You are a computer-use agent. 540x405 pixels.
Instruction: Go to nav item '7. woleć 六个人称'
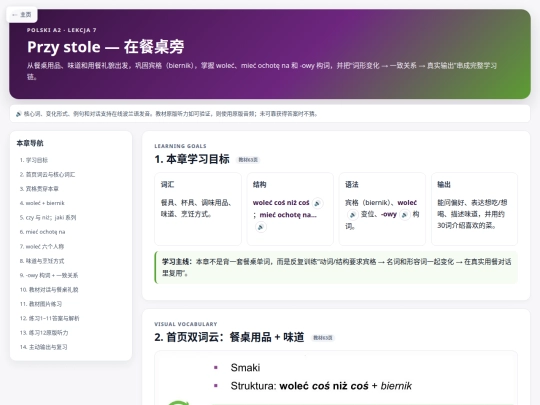[42, 247]
